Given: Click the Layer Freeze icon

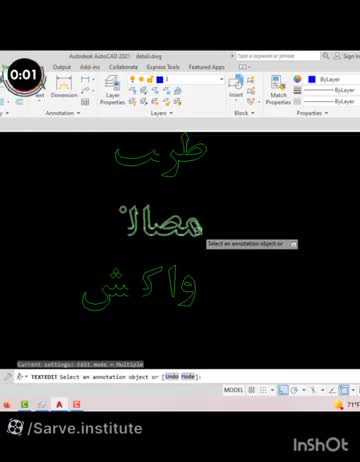Looking at the screenshot, I should [155, 90].
